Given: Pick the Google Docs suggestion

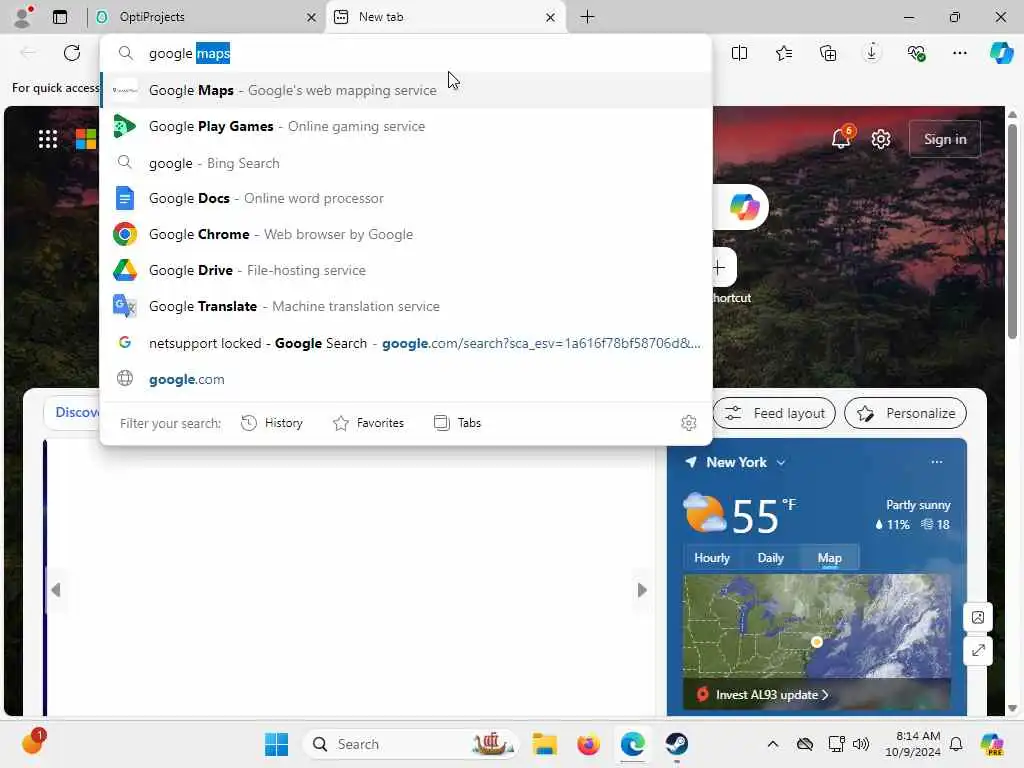Looking at the screenshot, I should coord(406,199).
